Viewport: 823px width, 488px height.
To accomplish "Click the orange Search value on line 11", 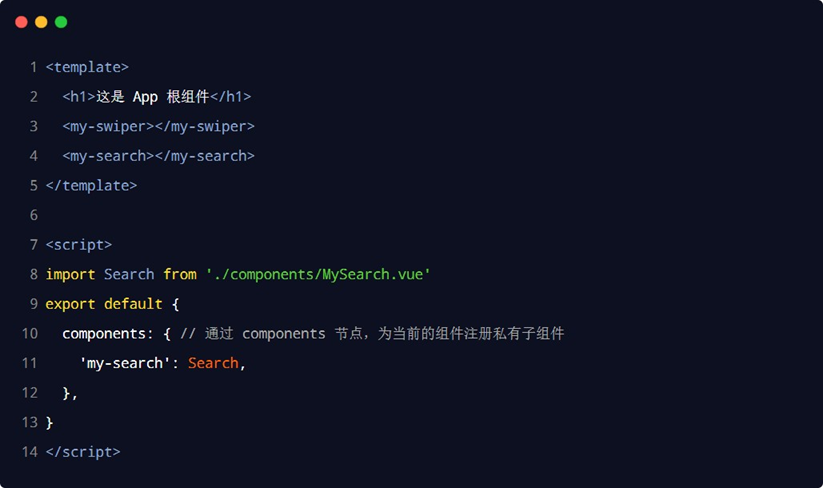I will pos(213,363).
